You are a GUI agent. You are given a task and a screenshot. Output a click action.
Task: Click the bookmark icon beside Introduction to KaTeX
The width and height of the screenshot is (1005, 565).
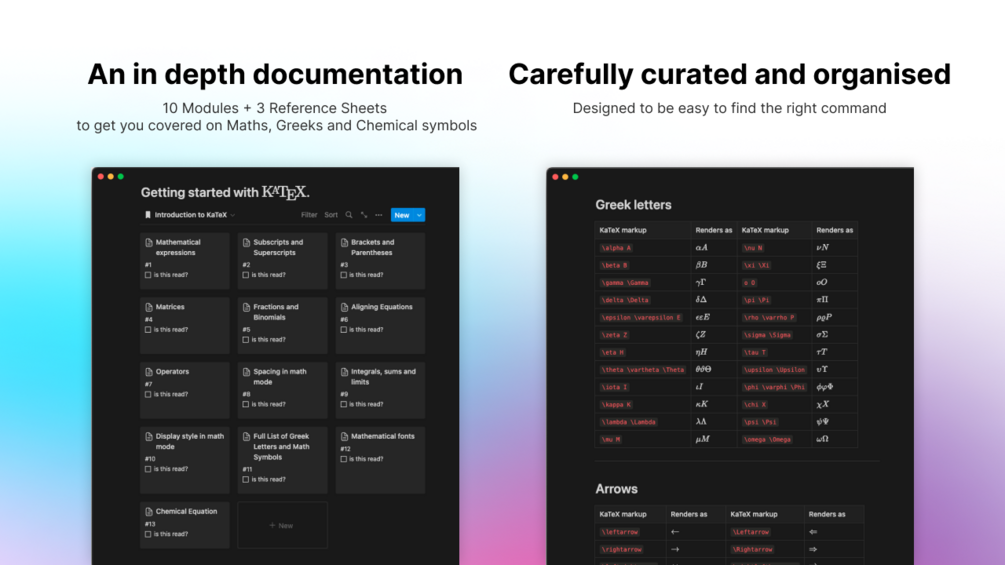[147, 215]
